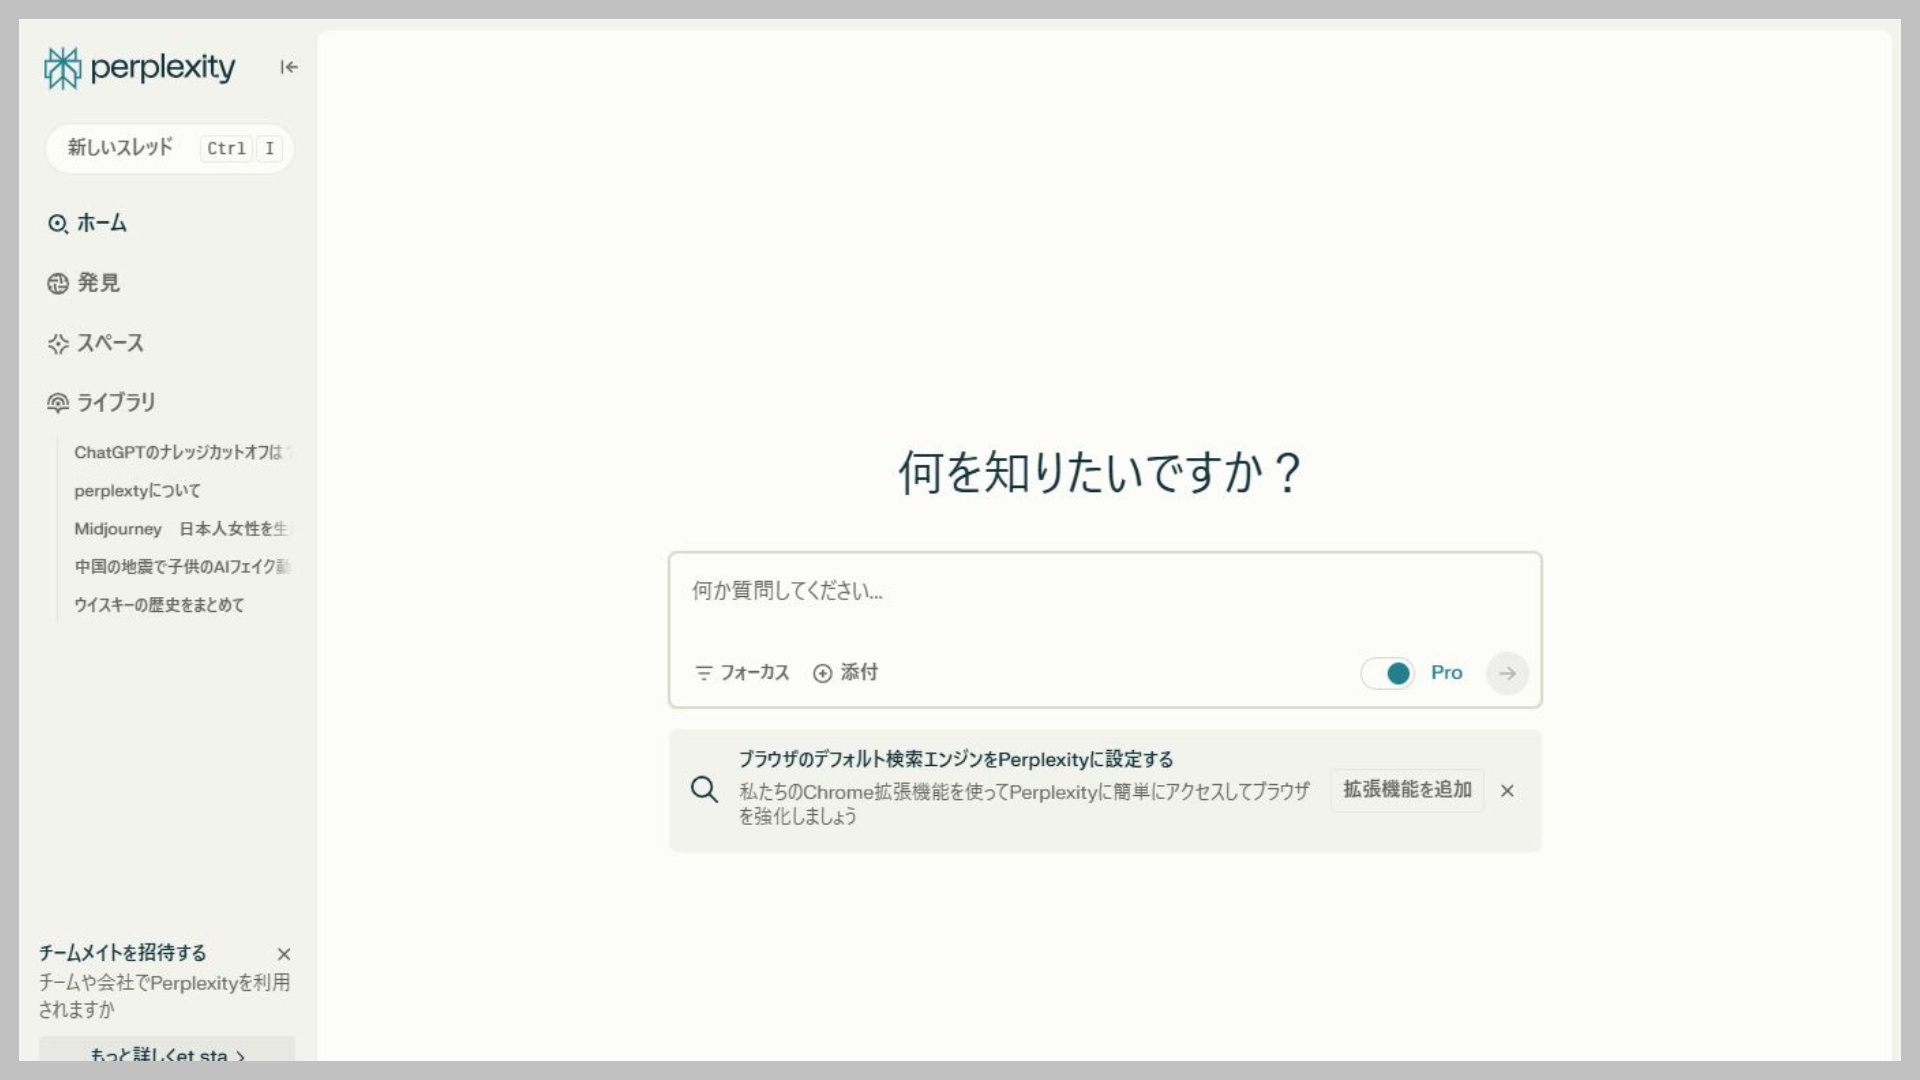Viewport: 1920px width, 1080px height.
Task: Select the Midjourney thread in the library
Action: (182, 529)
